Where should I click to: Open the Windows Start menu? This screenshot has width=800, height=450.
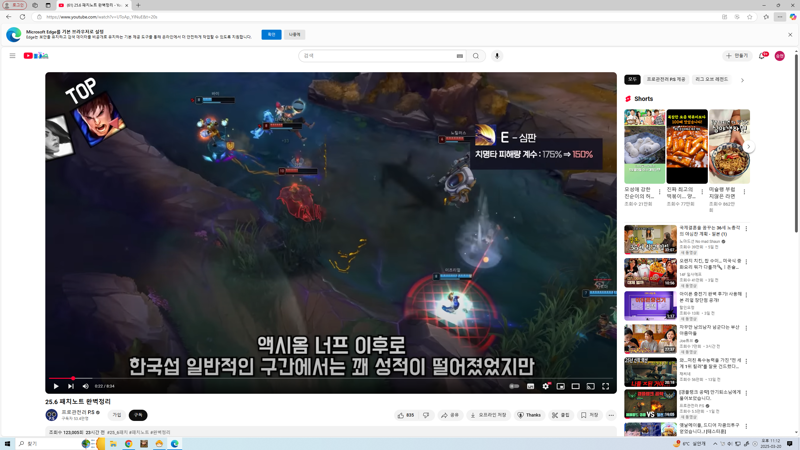(7, 444)
